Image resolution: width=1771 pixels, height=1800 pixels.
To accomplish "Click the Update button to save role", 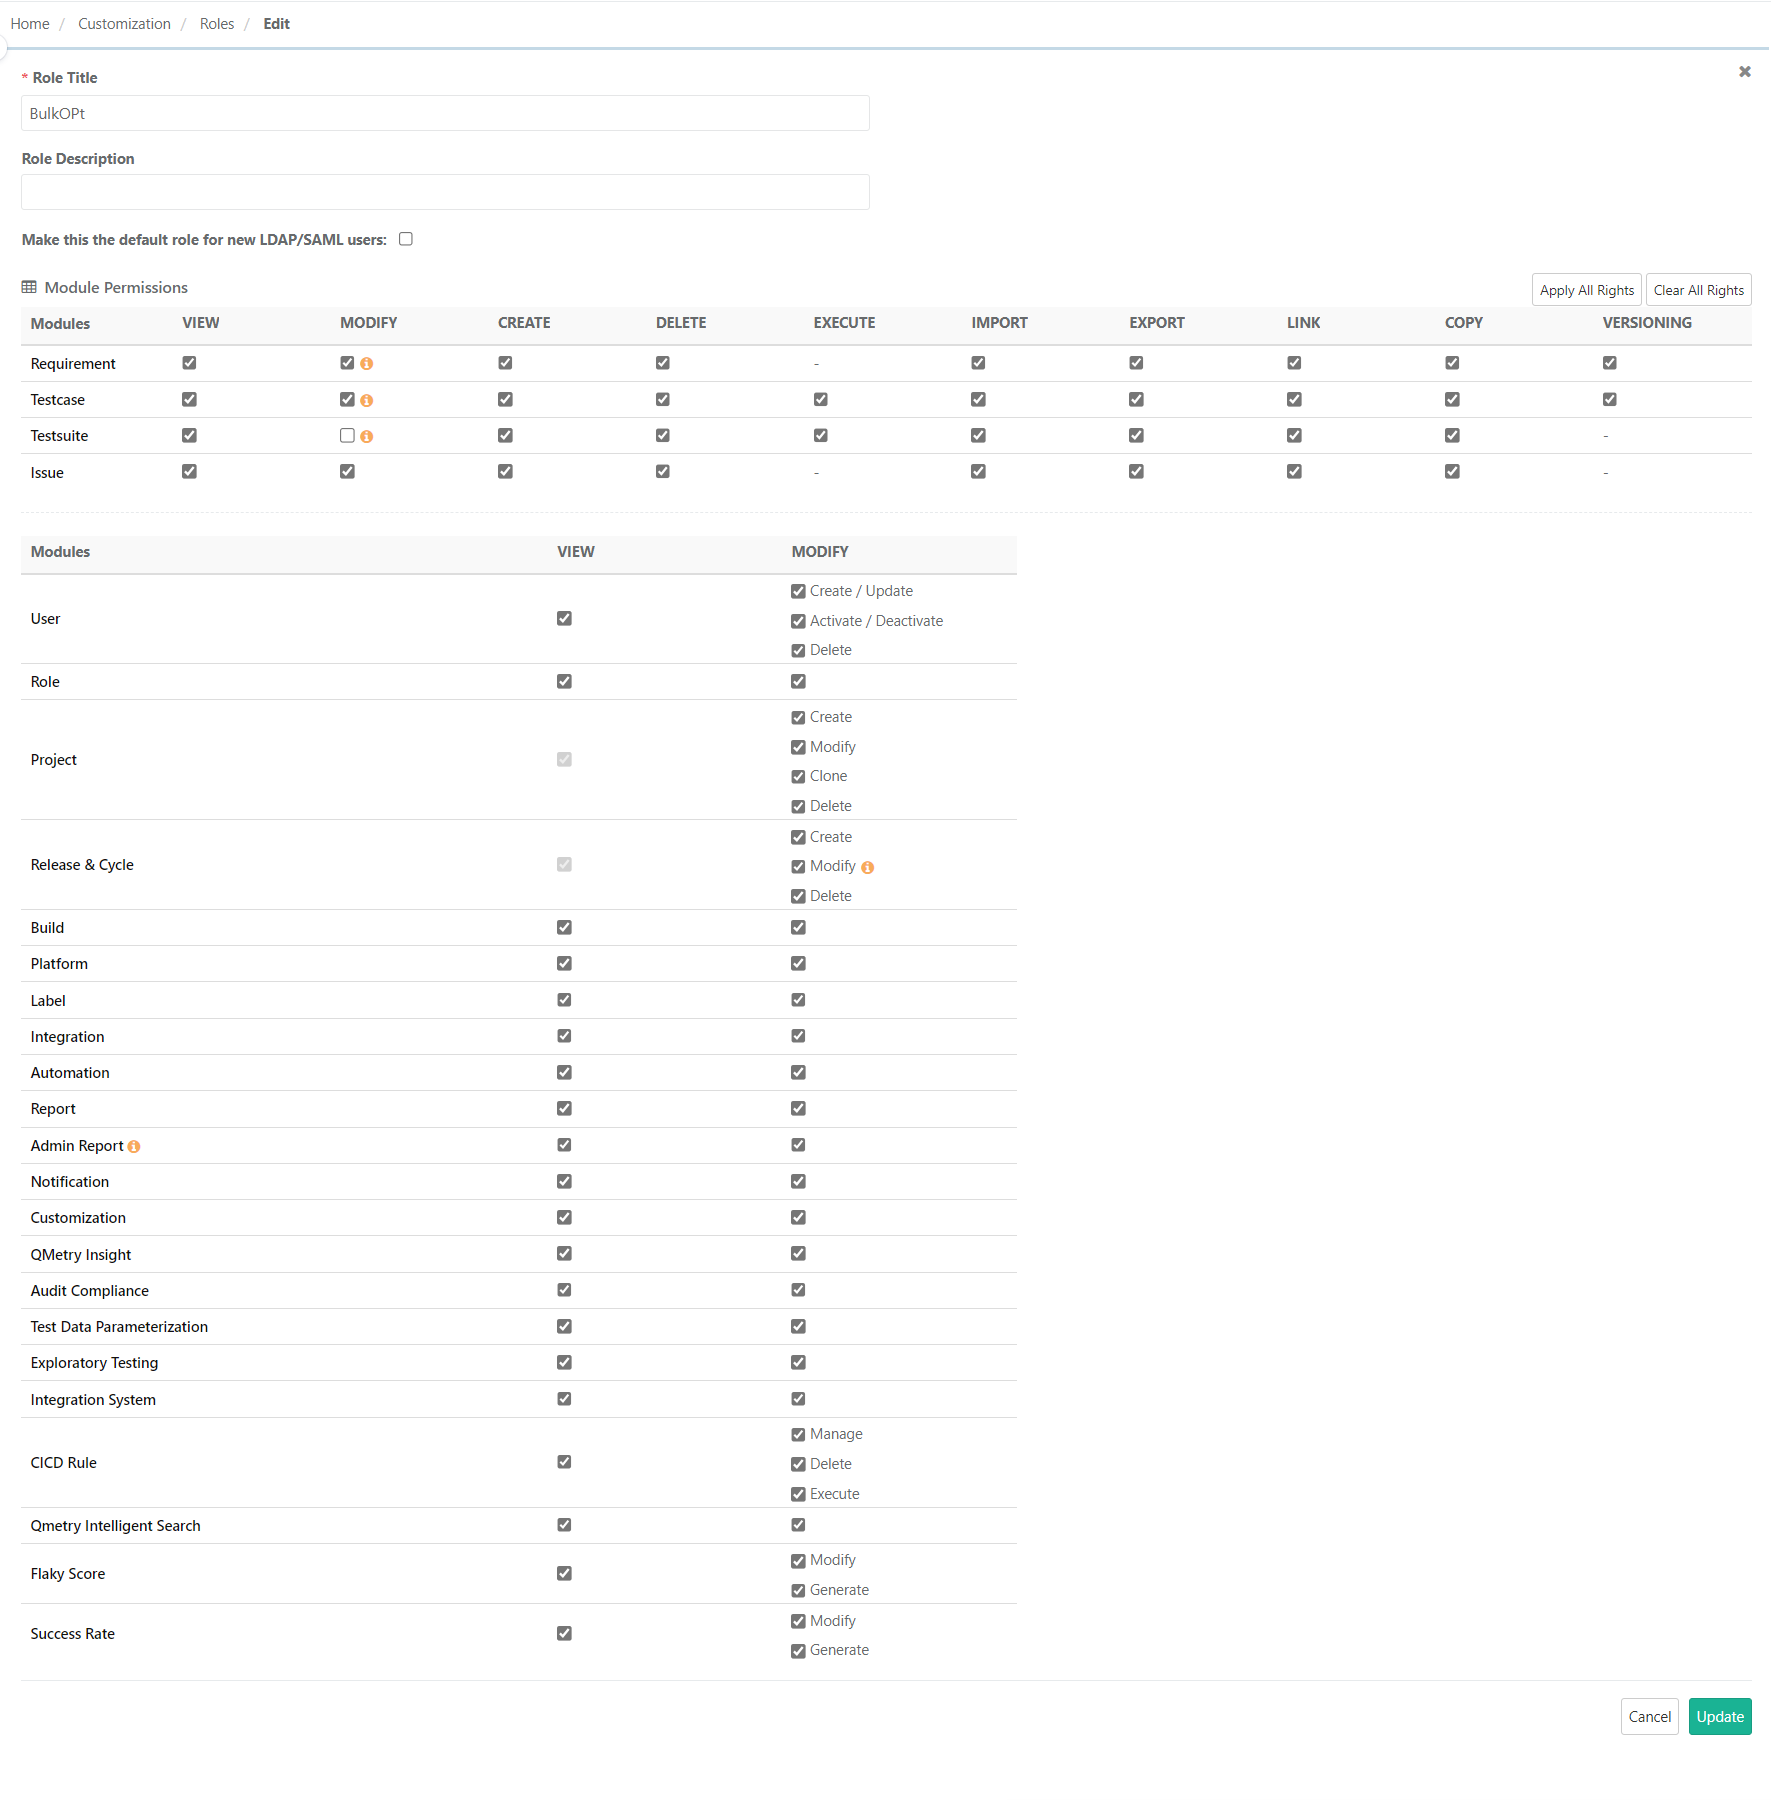I will click(1719, 1716).
